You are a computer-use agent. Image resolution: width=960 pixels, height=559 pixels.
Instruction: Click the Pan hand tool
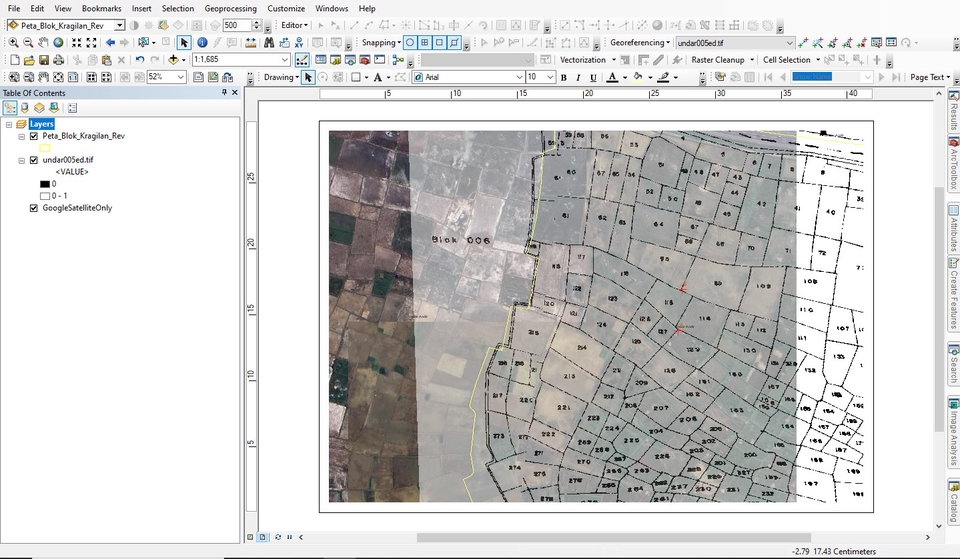43,43
